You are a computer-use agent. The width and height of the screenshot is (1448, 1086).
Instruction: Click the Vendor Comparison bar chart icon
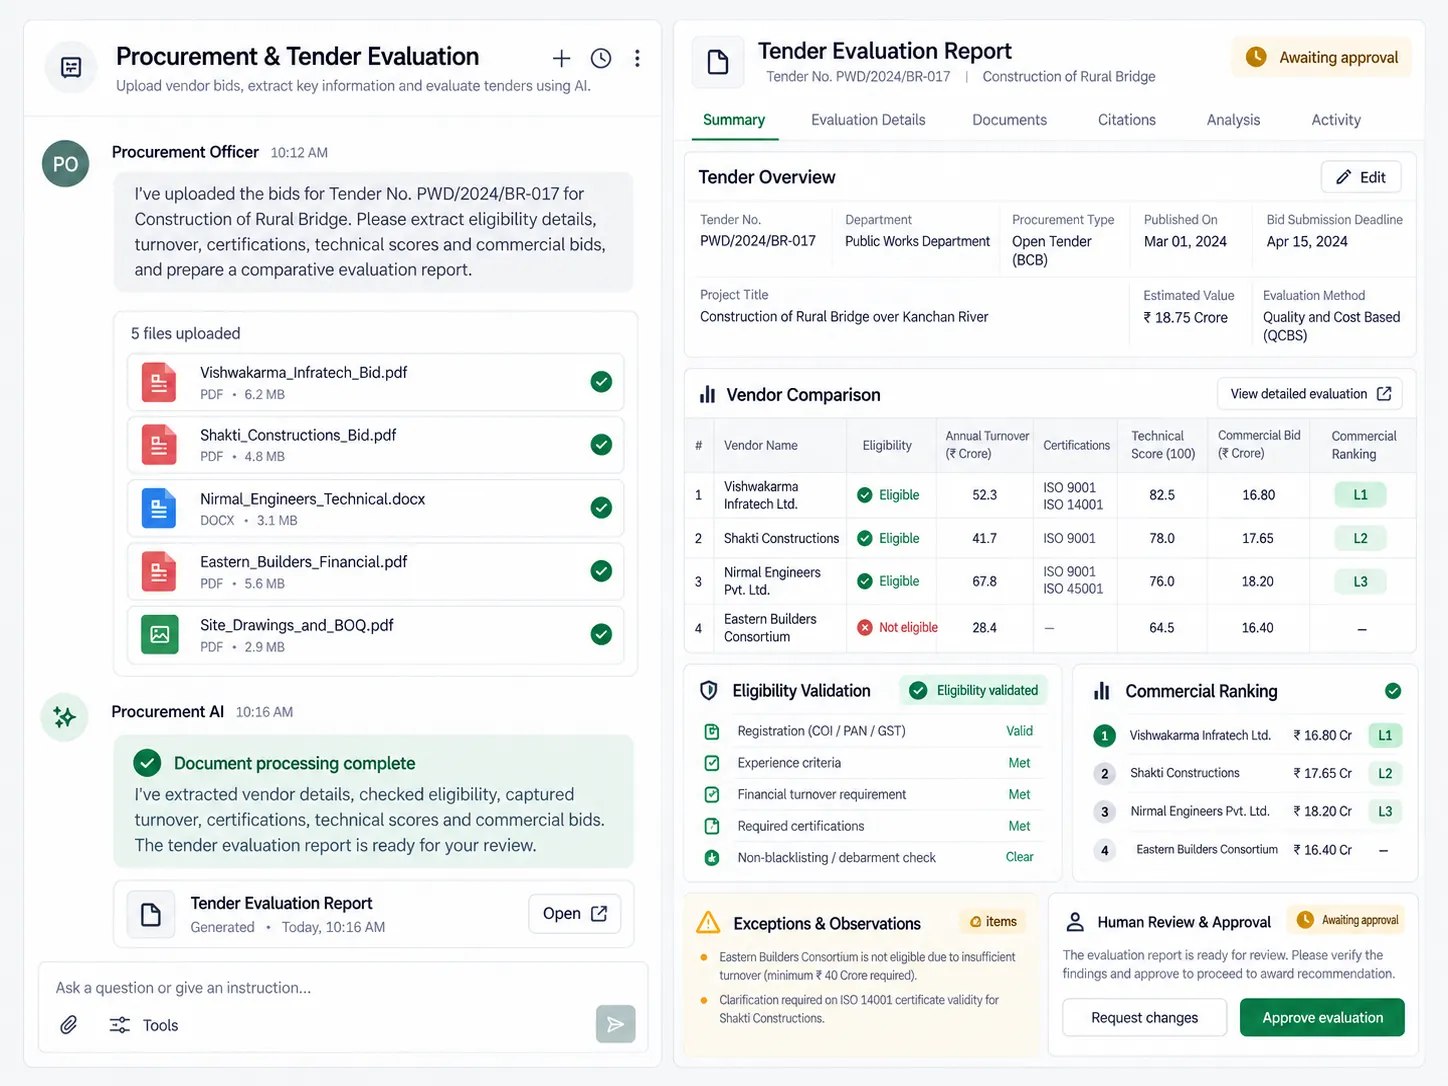click(708, 395)
